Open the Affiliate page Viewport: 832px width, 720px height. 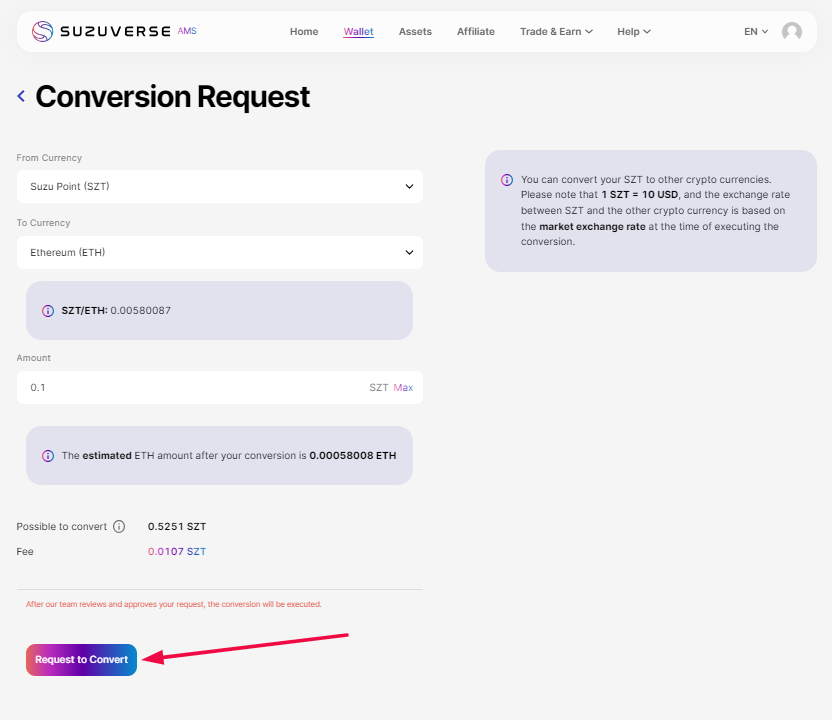tap(476, 32)
